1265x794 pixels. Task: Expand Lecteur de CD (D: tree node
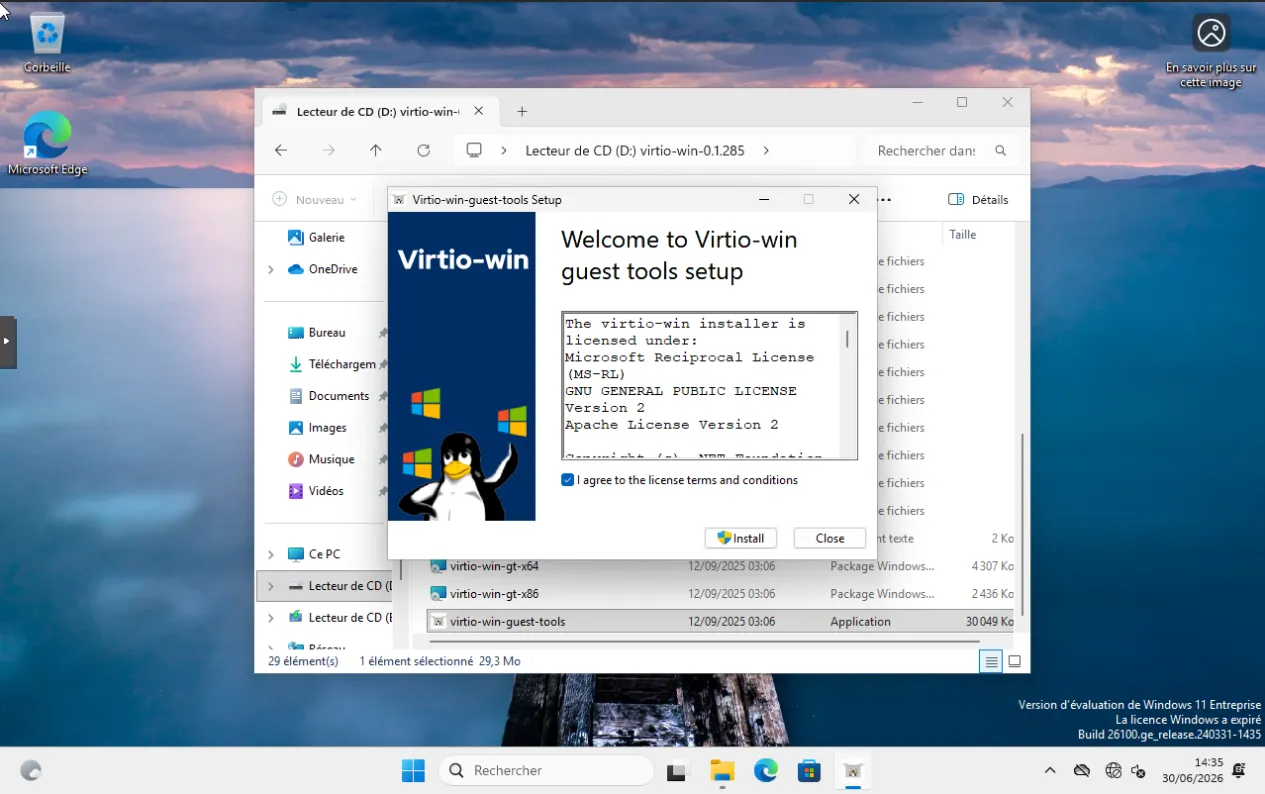tap(271, 586)
